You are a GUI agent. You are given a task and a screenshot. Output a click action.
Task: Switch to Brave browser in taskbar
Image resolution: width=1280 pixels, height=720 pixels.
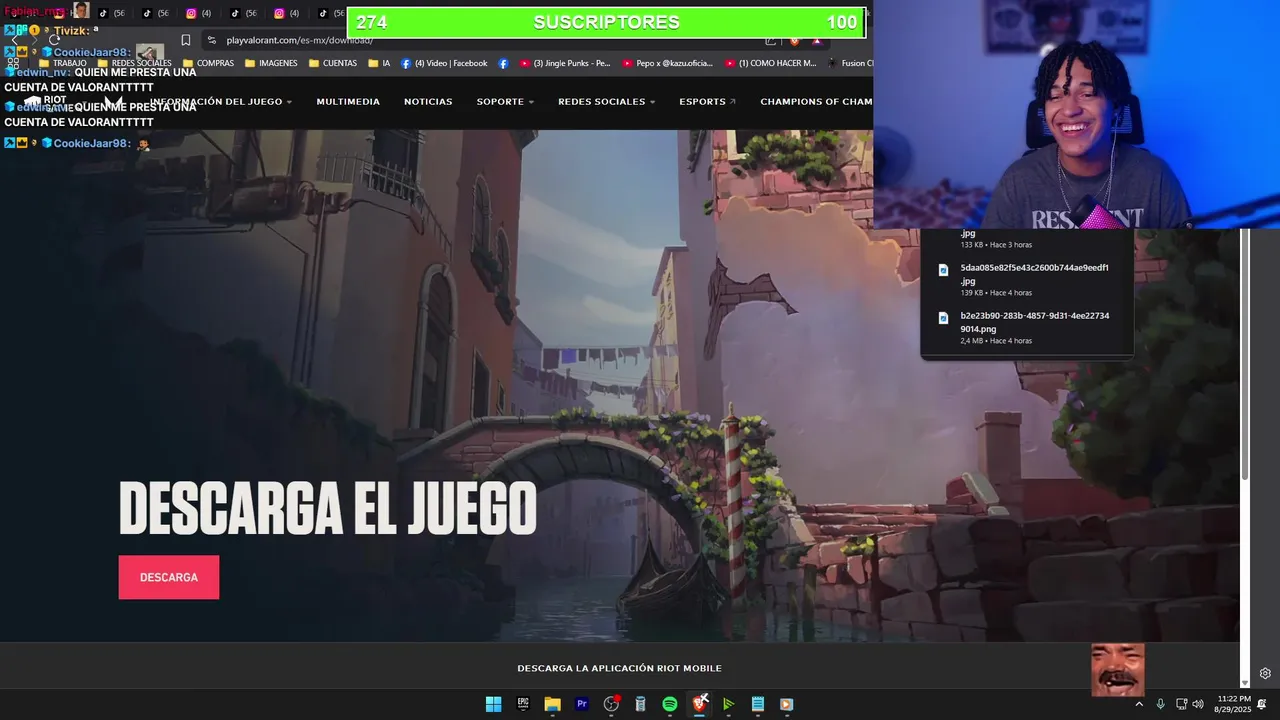[x=700, y=704]
